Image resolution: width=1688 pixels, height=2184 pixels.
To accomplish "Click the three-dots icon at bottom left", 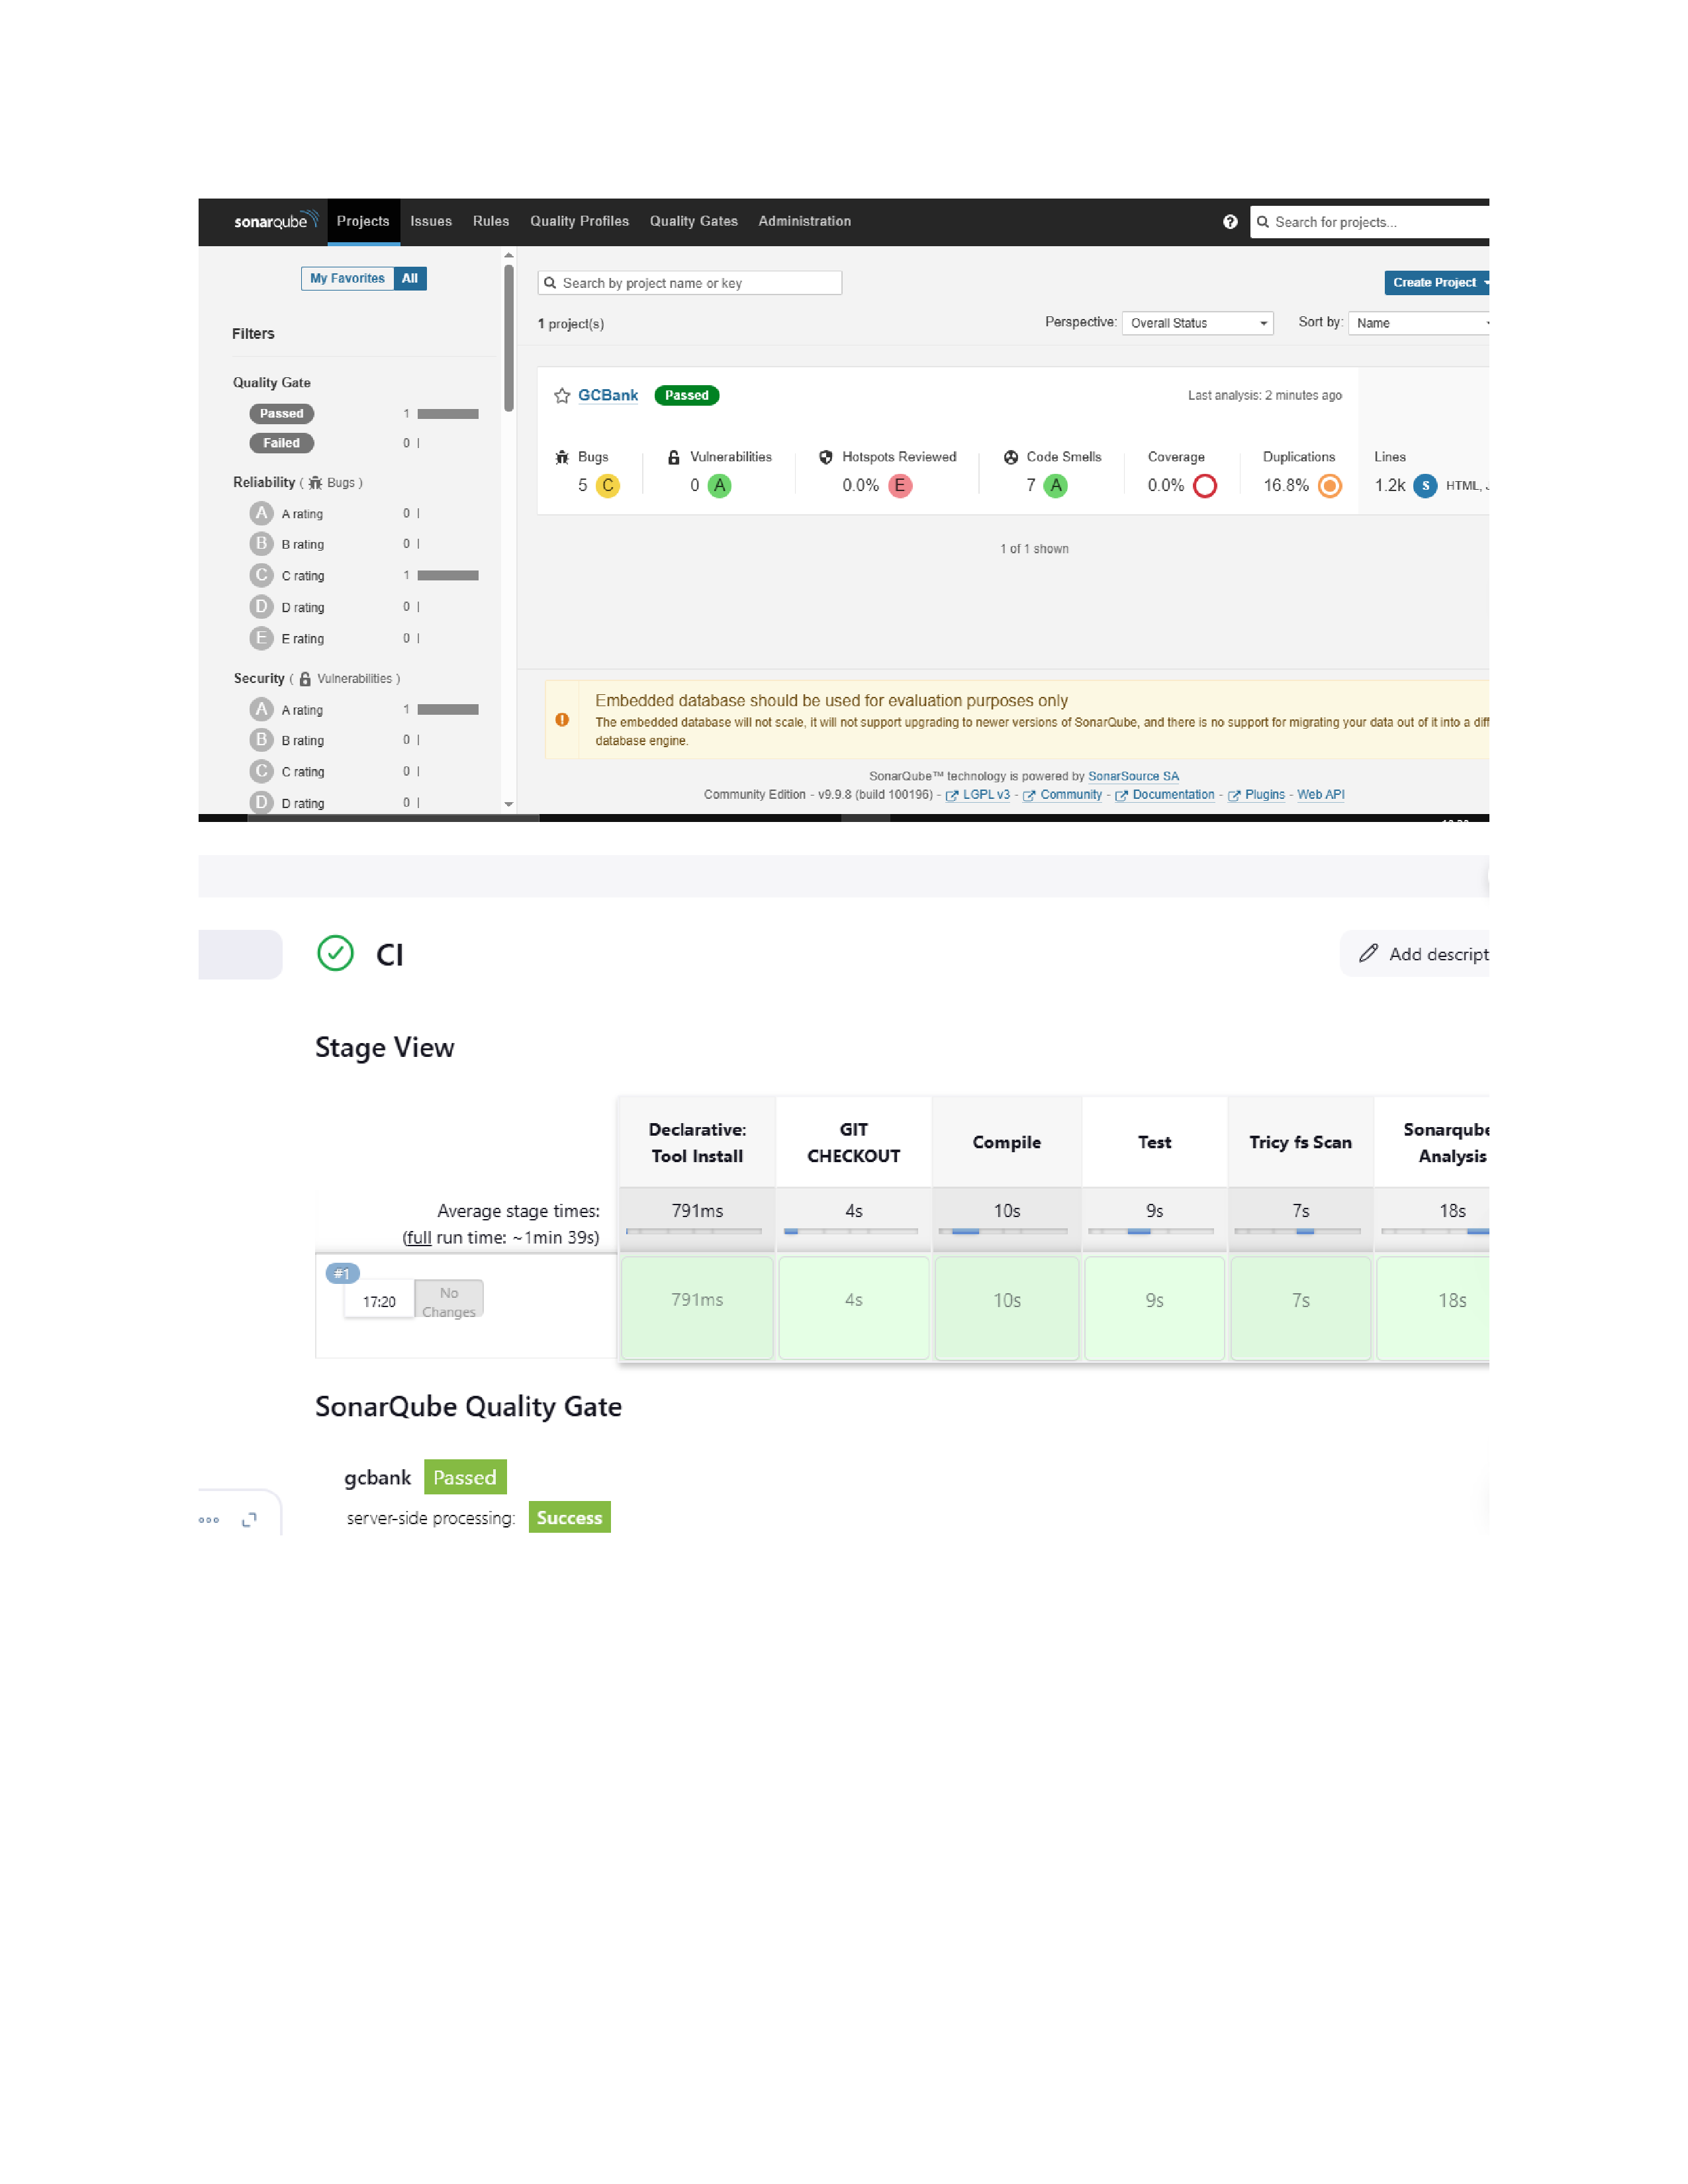I will pos(209,1520).
